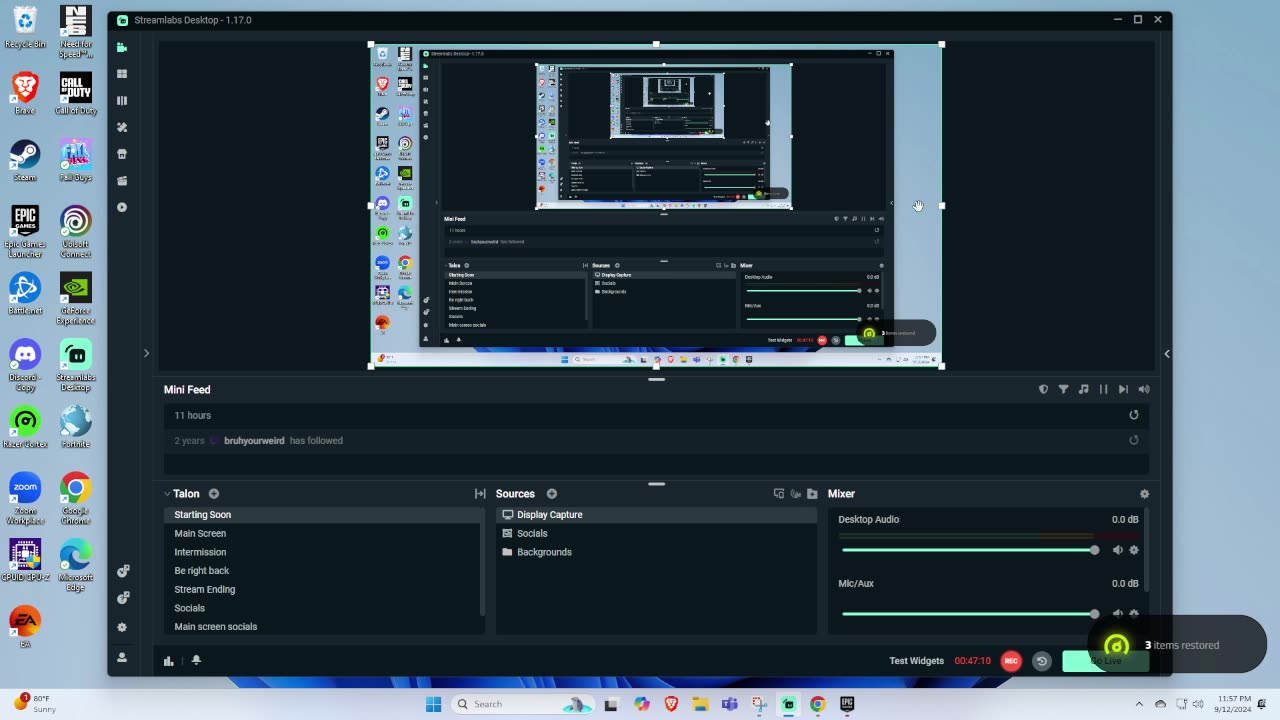Replay the '11 hours' feed event
This screenshot has height=720, width=1280.
1134,415
